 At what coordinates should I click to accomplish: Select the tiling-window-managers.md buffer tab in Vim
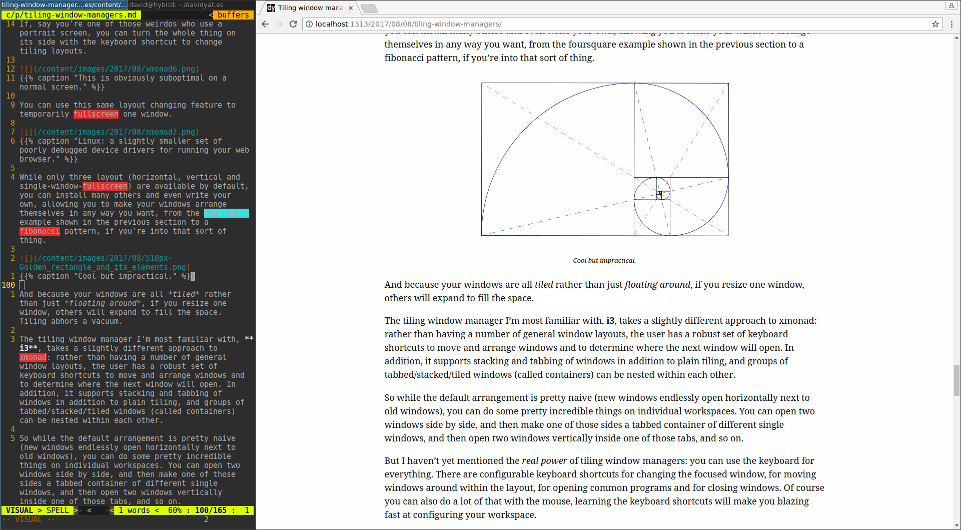tap(70, 14)
